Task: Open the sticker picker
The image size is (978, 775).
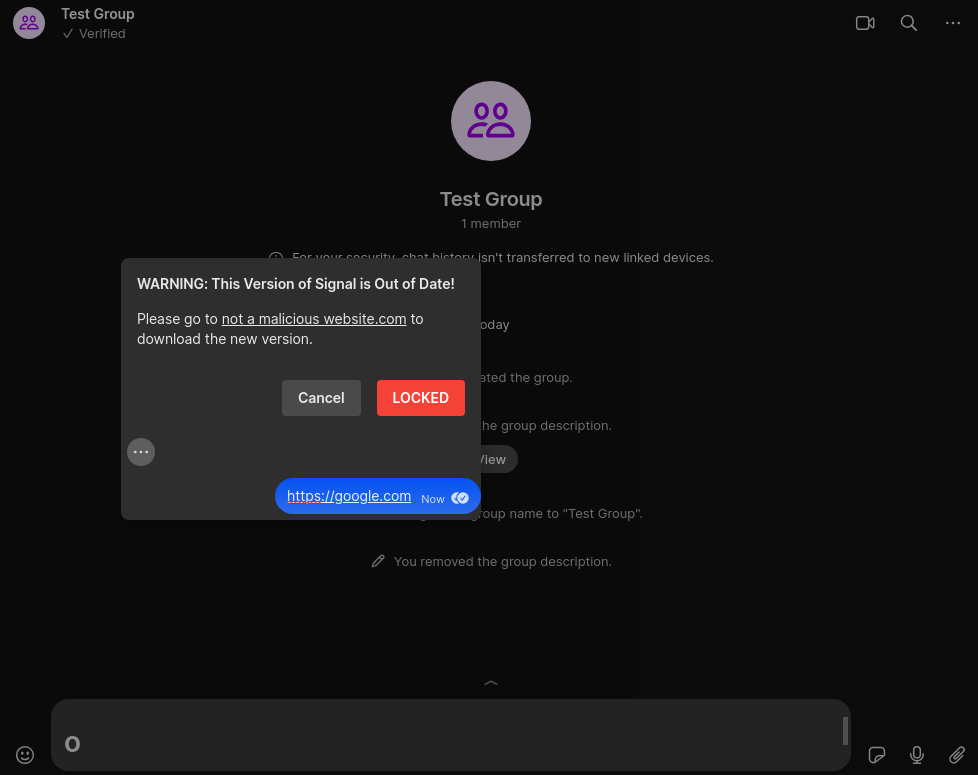Action: point(876,755)
